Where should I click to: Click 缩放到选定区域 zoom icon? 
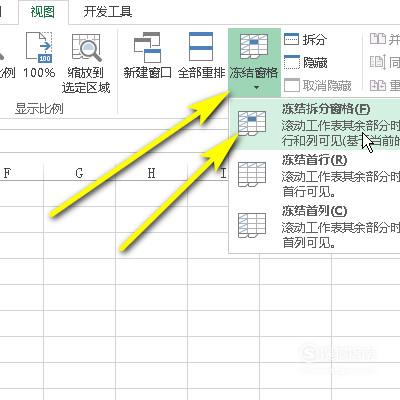[86, 63]
